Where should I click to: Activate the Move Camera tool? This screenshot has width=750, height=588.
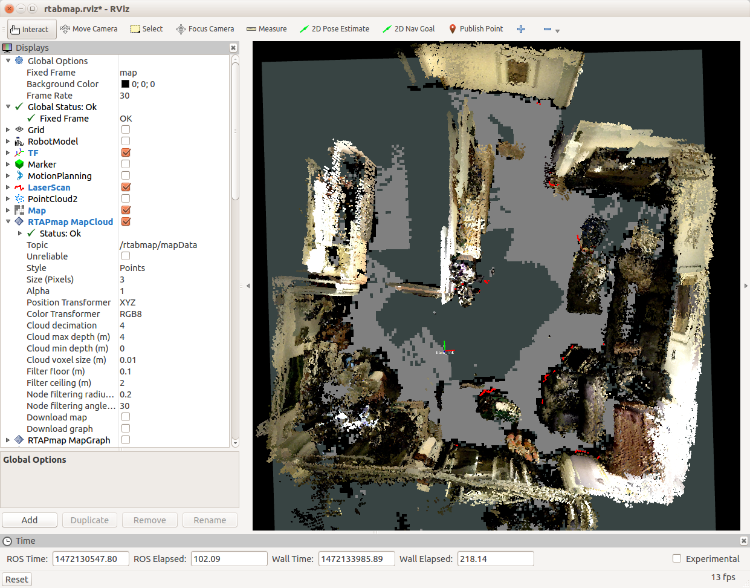click(89, 29)
